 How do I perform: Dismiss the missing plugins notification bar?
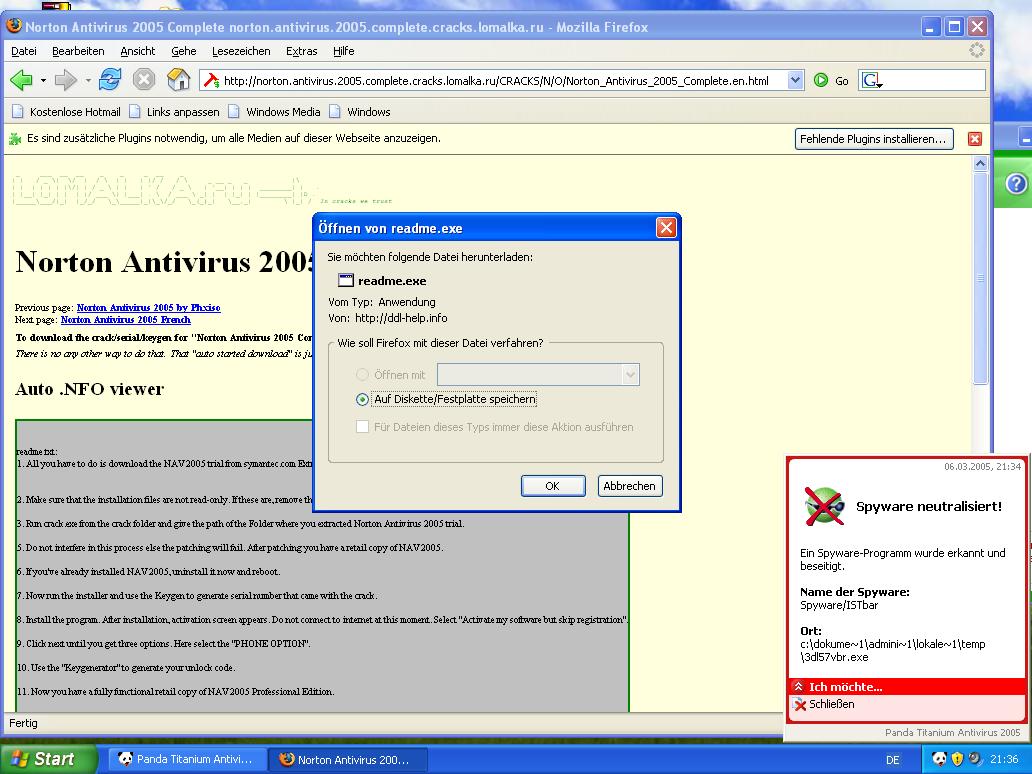[x=975, y=139]
